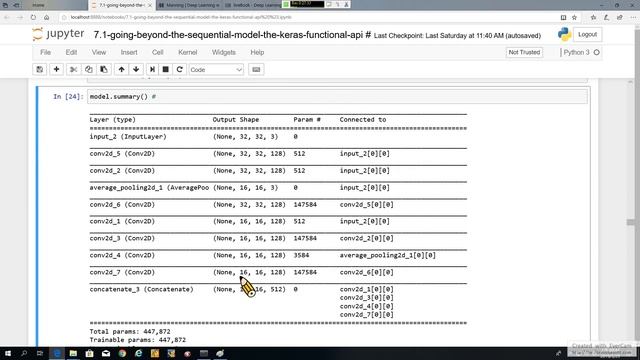Open the File menu
The height and width of the screenshot is (360, 640).
45,52
